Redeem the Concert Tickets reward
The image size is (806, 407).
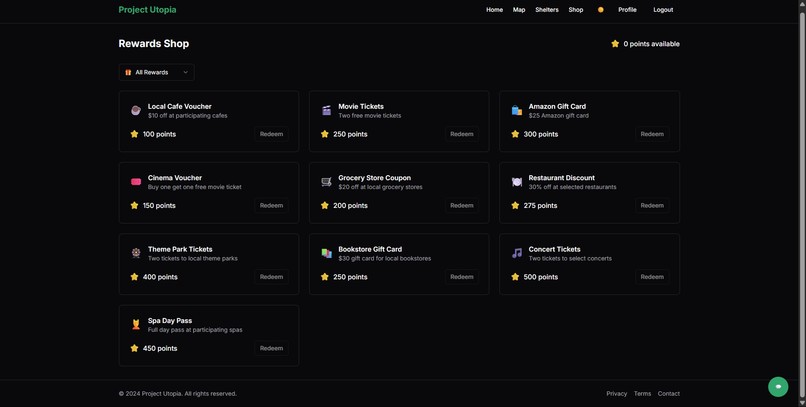(652, 277)
